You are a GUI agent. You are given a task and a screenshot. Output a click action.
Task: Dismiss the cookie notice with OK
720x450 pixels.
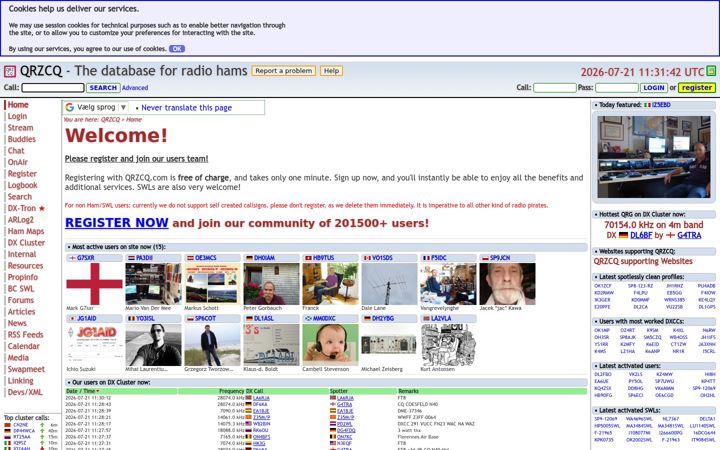(177, 49)
